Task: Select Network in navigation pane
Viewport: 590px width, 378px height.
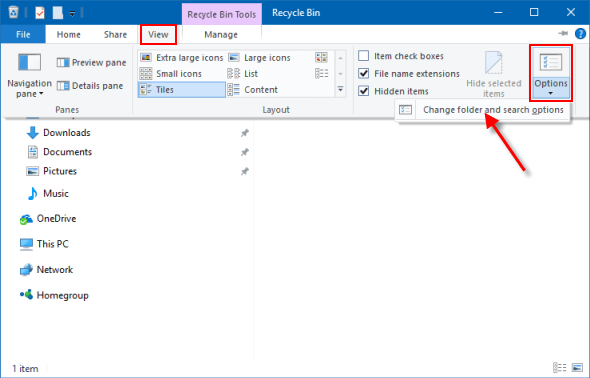Action: click(x=46, y=270)
